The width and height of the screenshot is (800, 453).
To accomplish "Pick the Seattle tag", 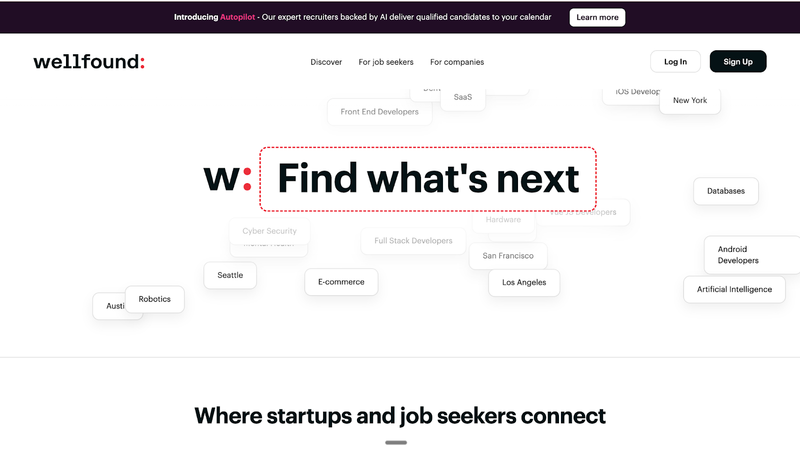I will (230, 275).
